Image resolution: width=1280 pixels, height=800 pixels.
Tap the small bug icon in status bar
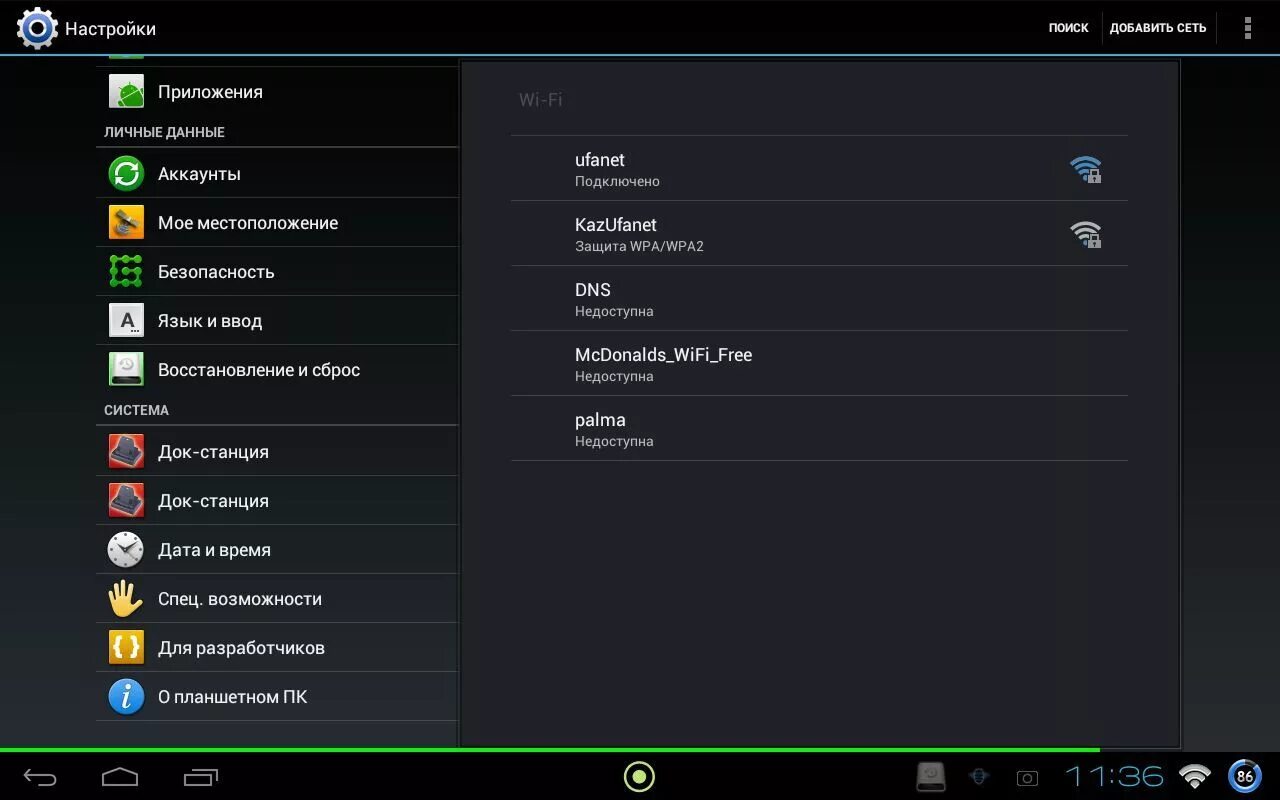pyautogui.click(x=980, y=777)
